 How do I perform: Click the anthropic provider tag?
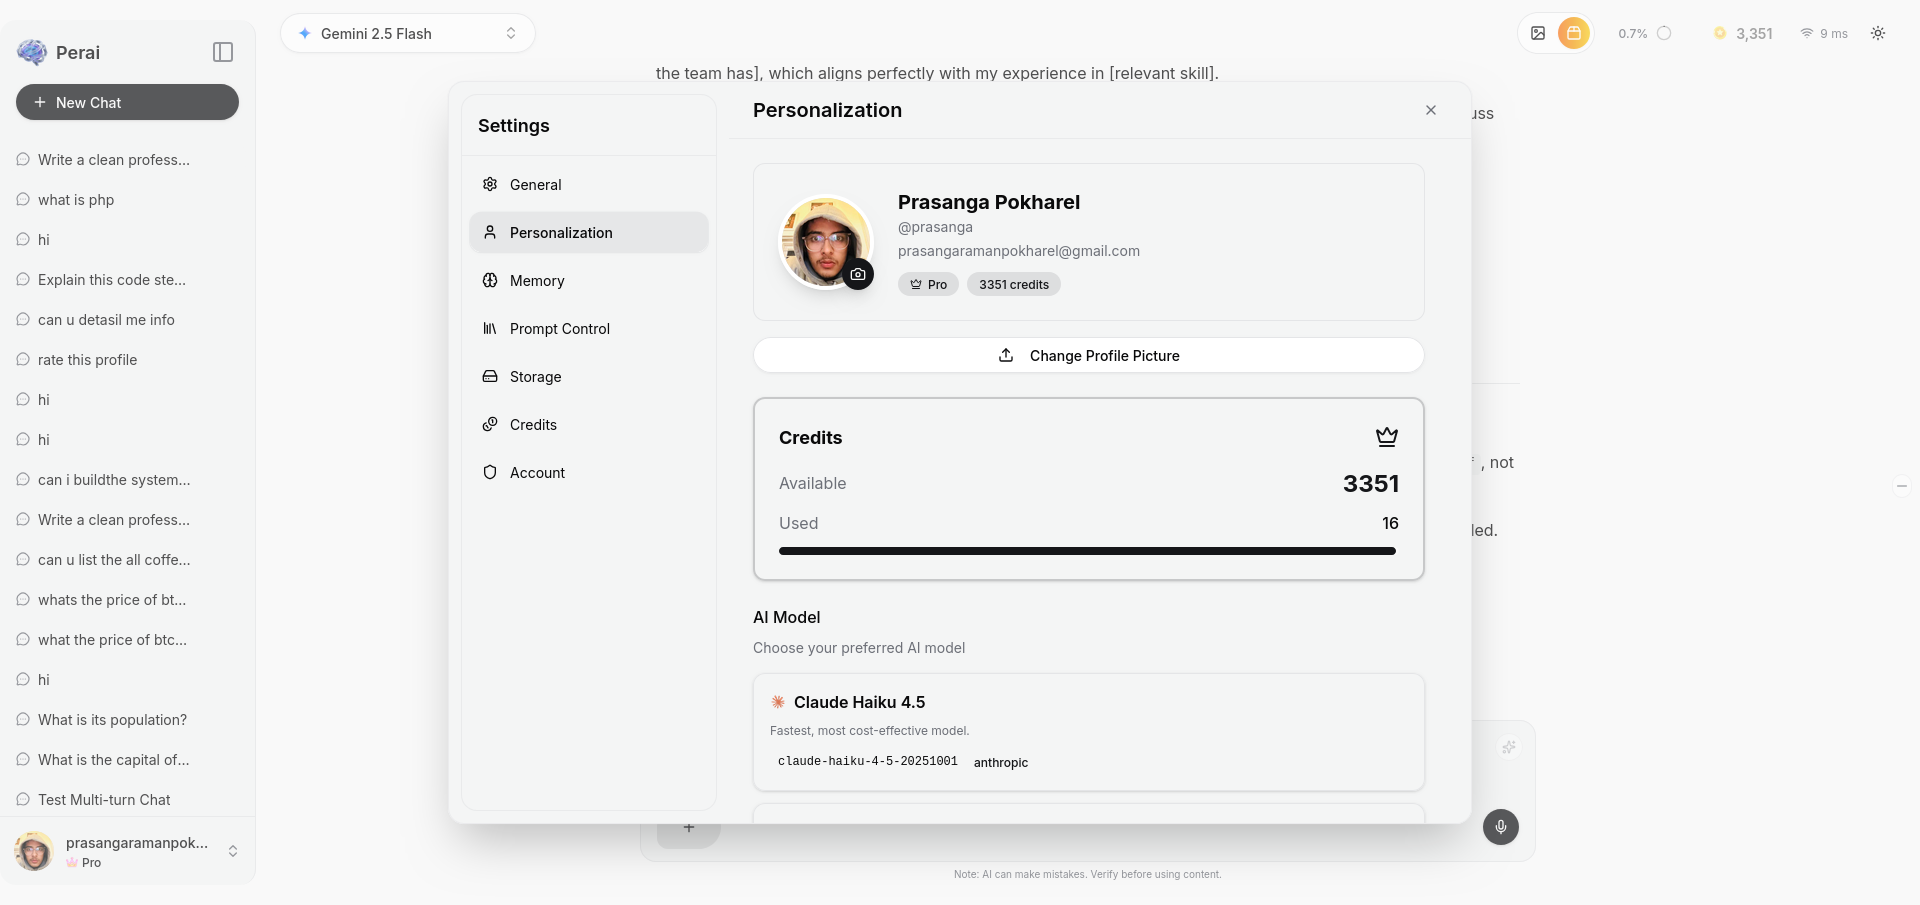[x=1001, y=762]
